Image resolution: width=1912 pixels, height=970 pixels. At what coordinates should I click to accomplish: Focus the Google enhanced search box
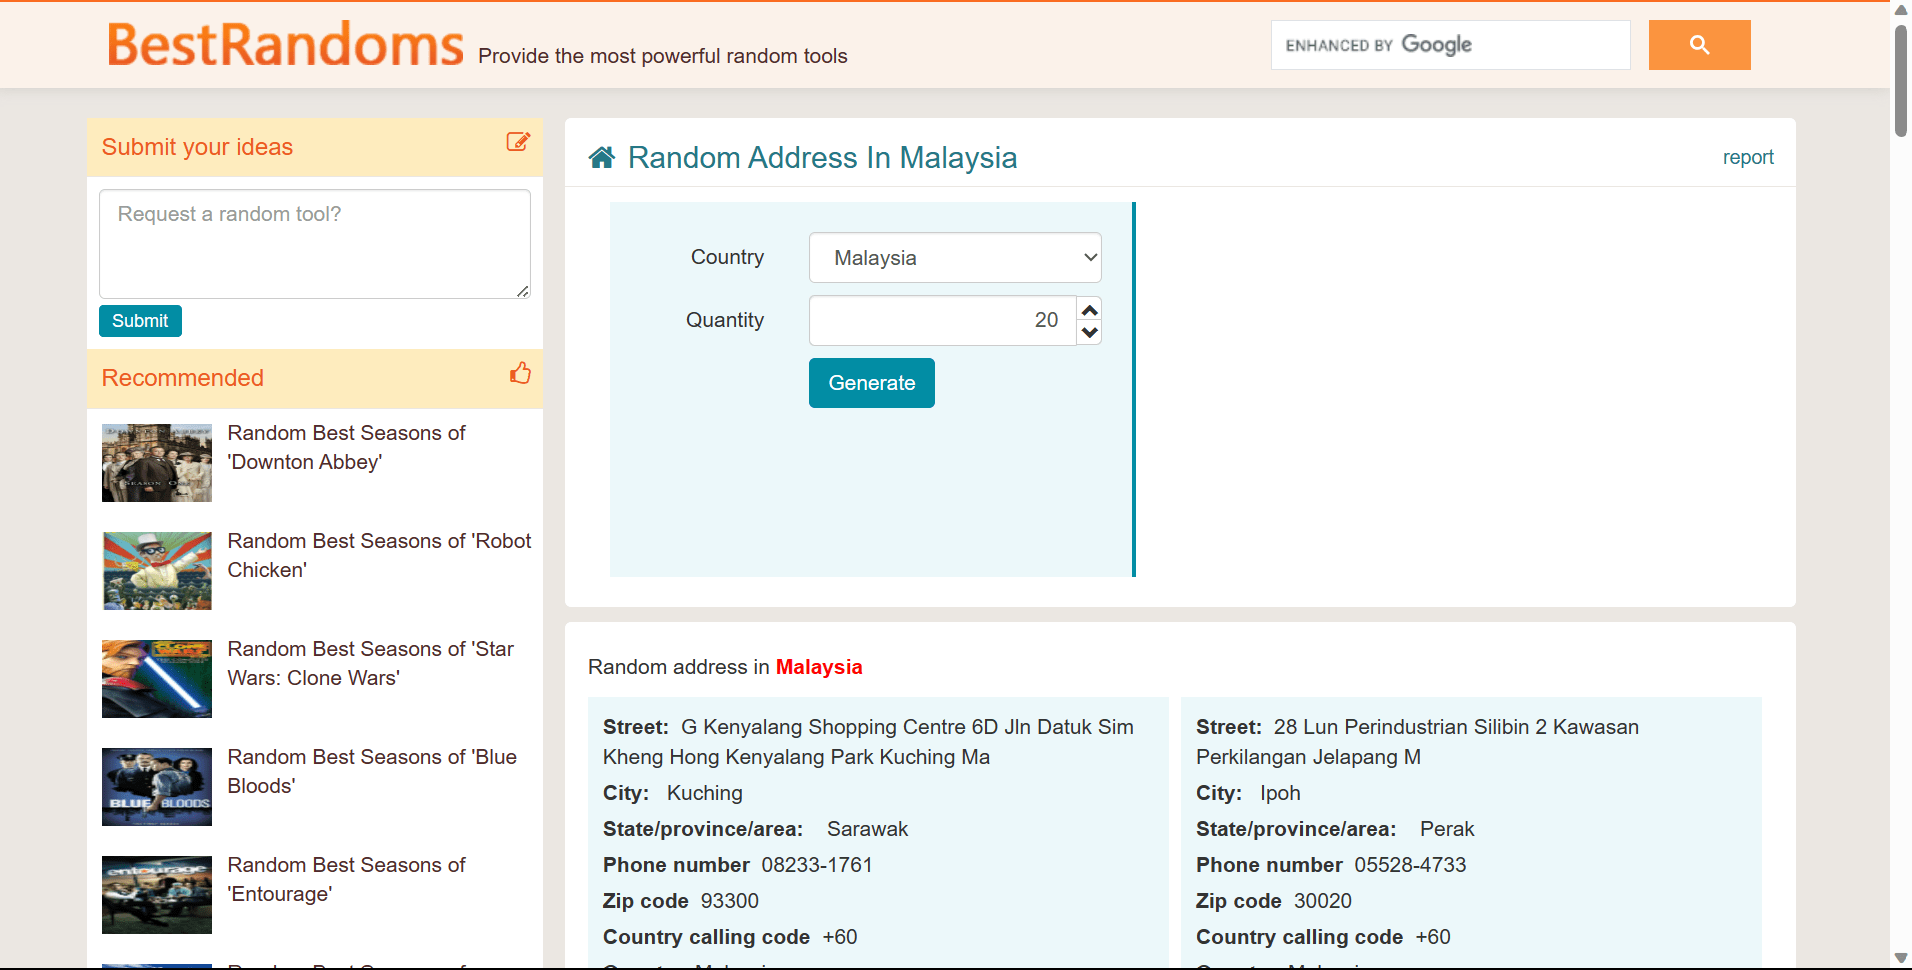[1450, 45]
